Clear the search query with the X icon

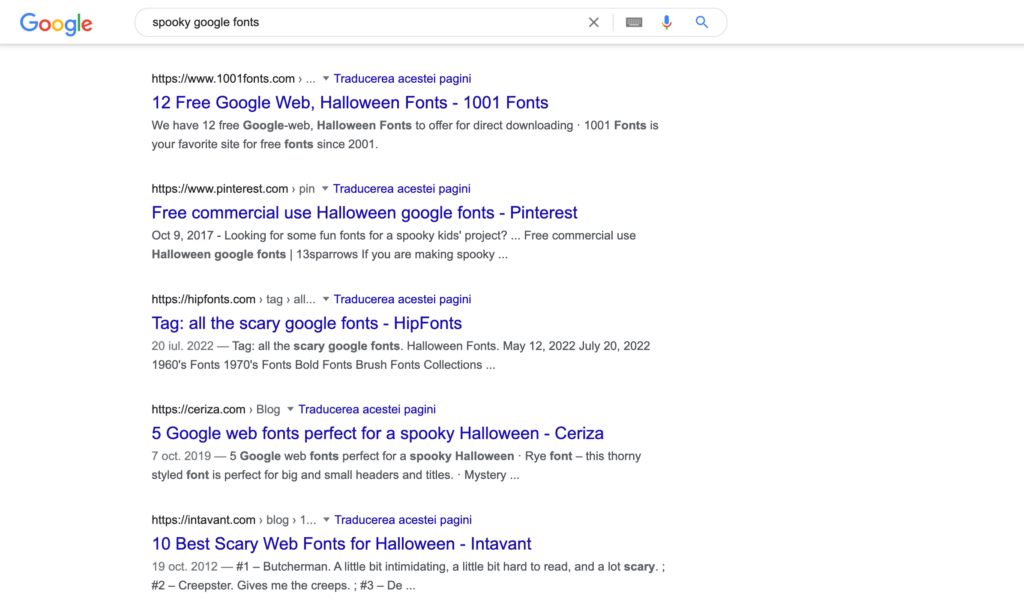coord(593,22)
